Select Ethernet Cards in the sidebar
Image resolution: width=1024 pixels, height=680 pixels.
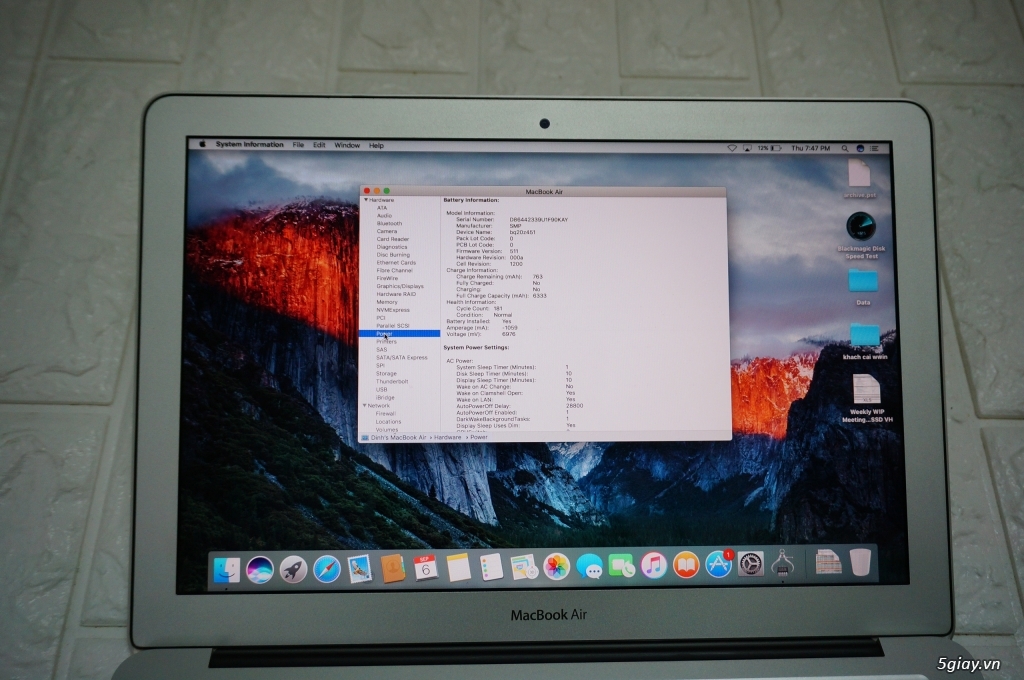point(396,263)
